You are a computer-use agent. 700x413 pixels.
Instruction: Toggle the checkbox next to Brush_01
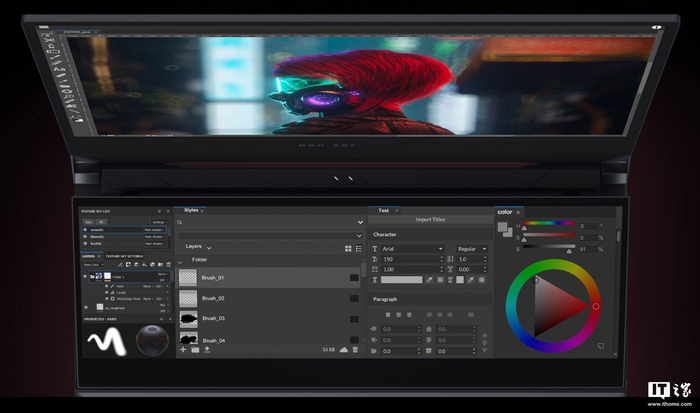click(x=354, y=277)
